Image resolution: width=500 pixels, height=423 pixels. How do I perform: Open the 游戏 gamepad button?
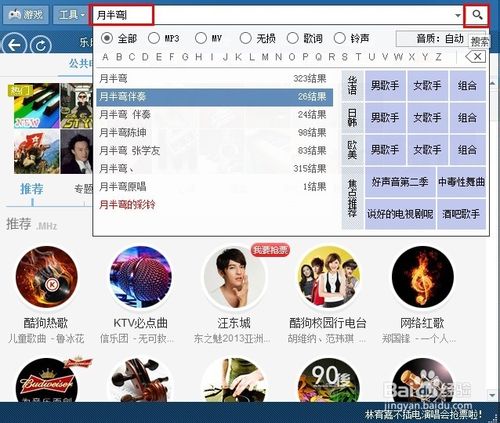click(x=26, y=15)
